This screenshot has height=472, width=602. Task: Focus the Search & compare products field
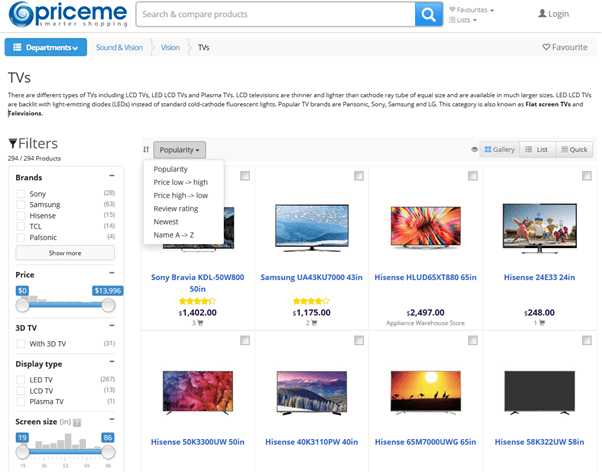275,15
